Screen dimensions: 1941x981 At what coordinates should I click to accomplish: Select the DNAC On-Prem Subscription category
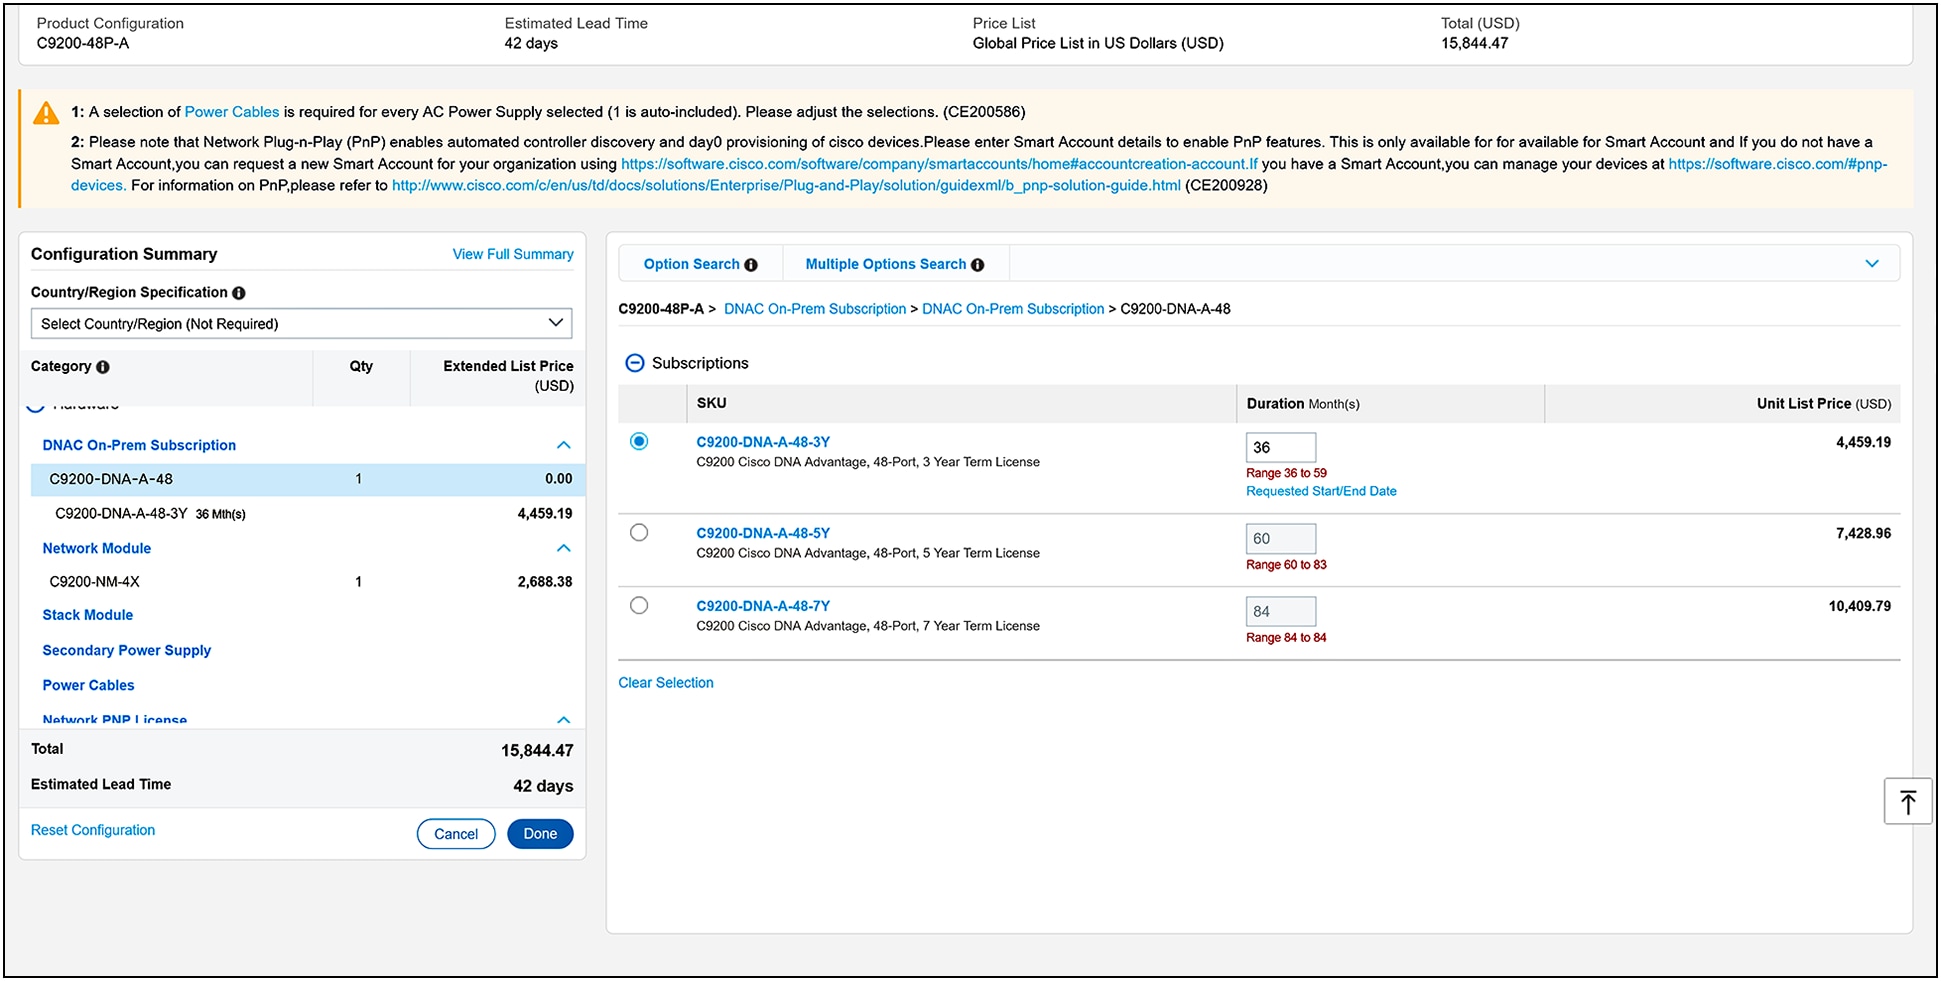[x=139, y=445]
